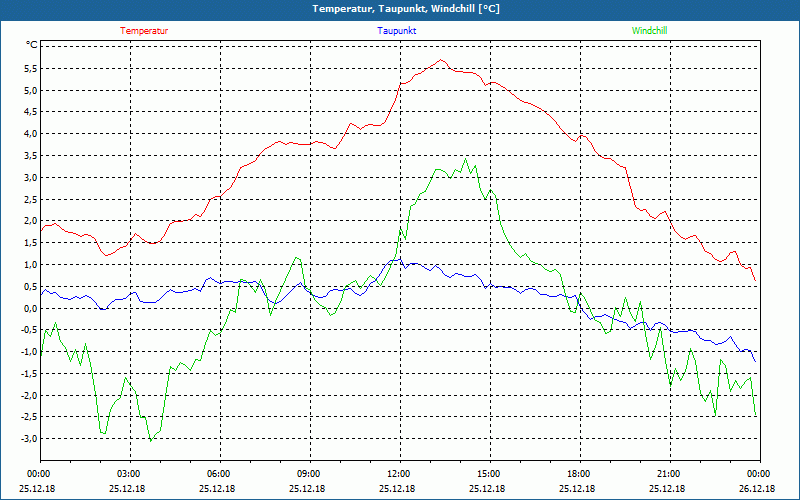
Task: Click the 2,0 y-axis value
Action: [x=32, y=221]
